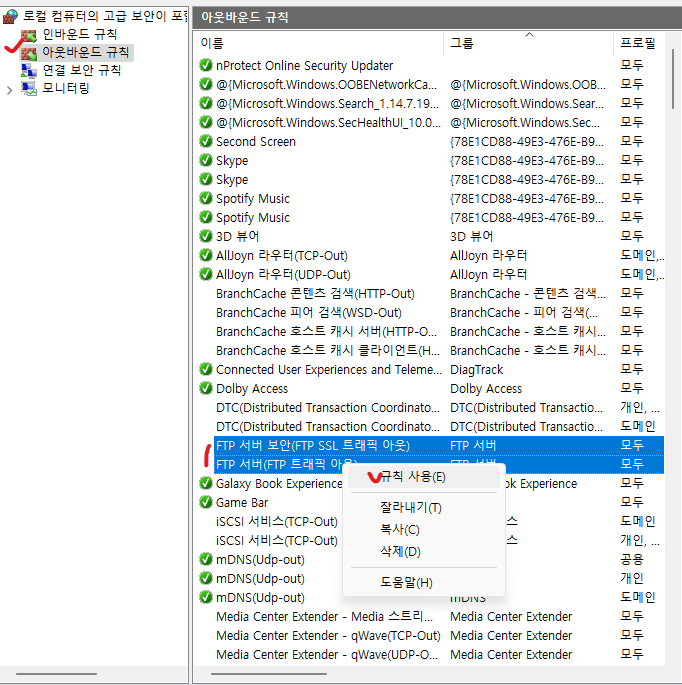Select root node 로컬 컴퓨터의 고급 보안
The image size is (682, 685).
(x=105, y=16)
